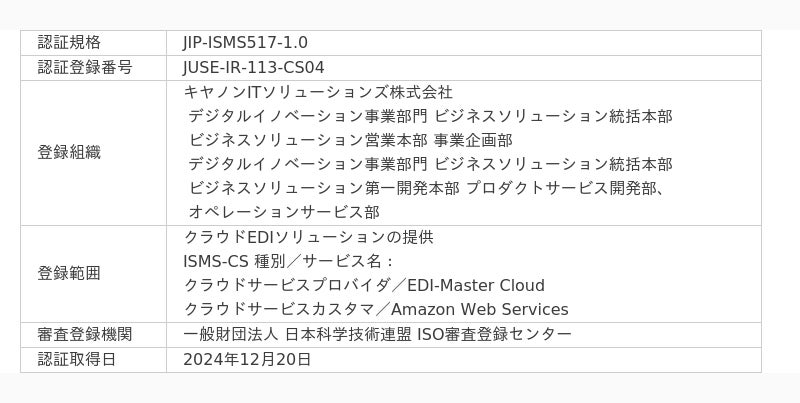Click the キヤノンITソリューションズ株式会社 text
Viewport: 800px width, 403px height.
pyautogui.click(x=318, y=92)
